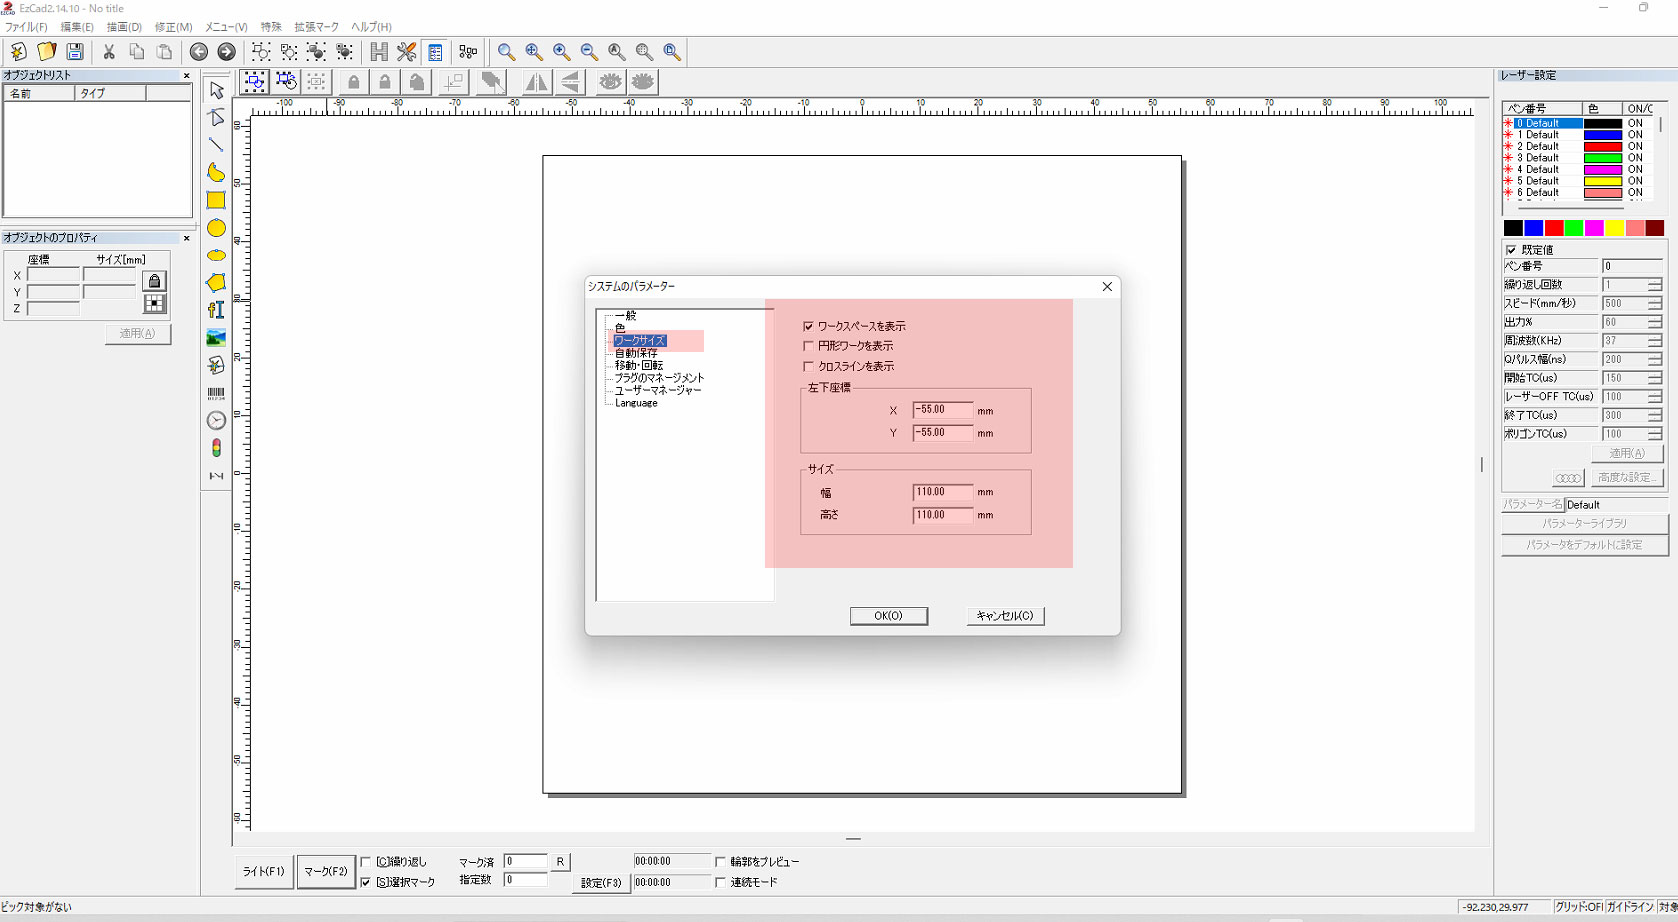Viewport: 1678px width, 922px height.
Task: Open the 編集(E) menu
Action: click(77, 27)
